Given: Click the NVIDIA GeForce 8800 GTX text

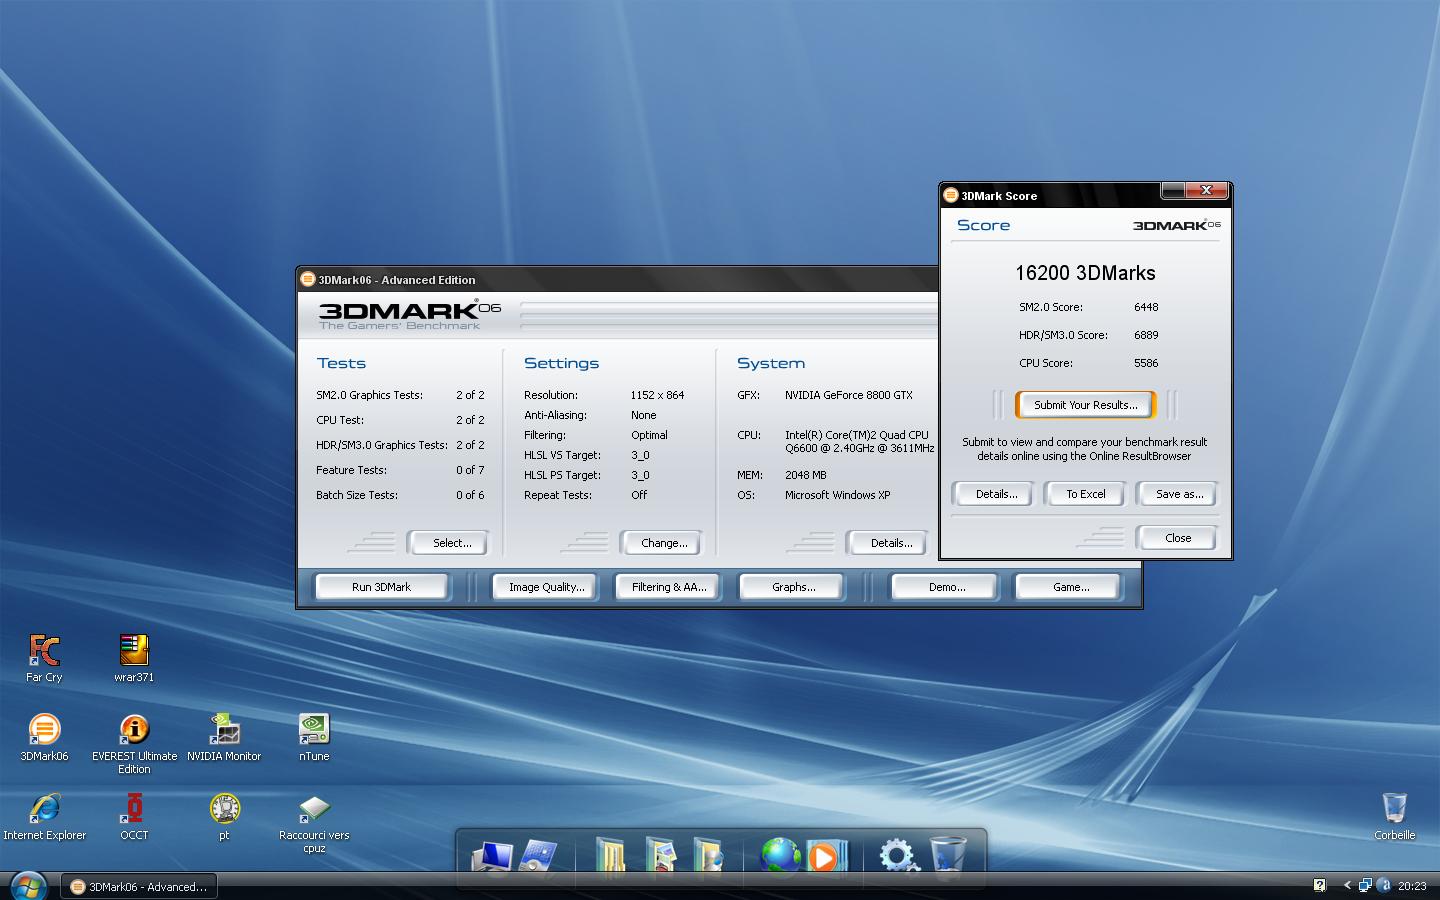Looking at the screenshot, I should tap(848, 395).
